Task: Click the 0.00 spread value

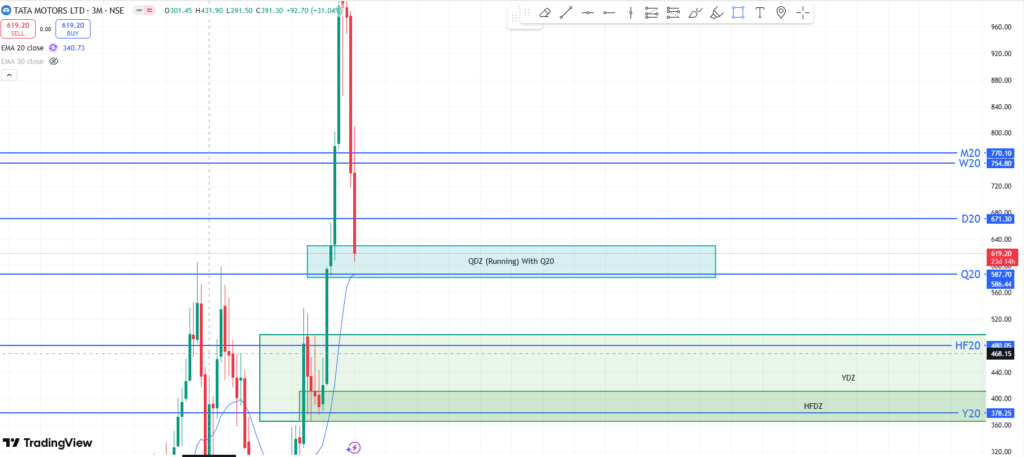Action: click(x=46, y=29)
